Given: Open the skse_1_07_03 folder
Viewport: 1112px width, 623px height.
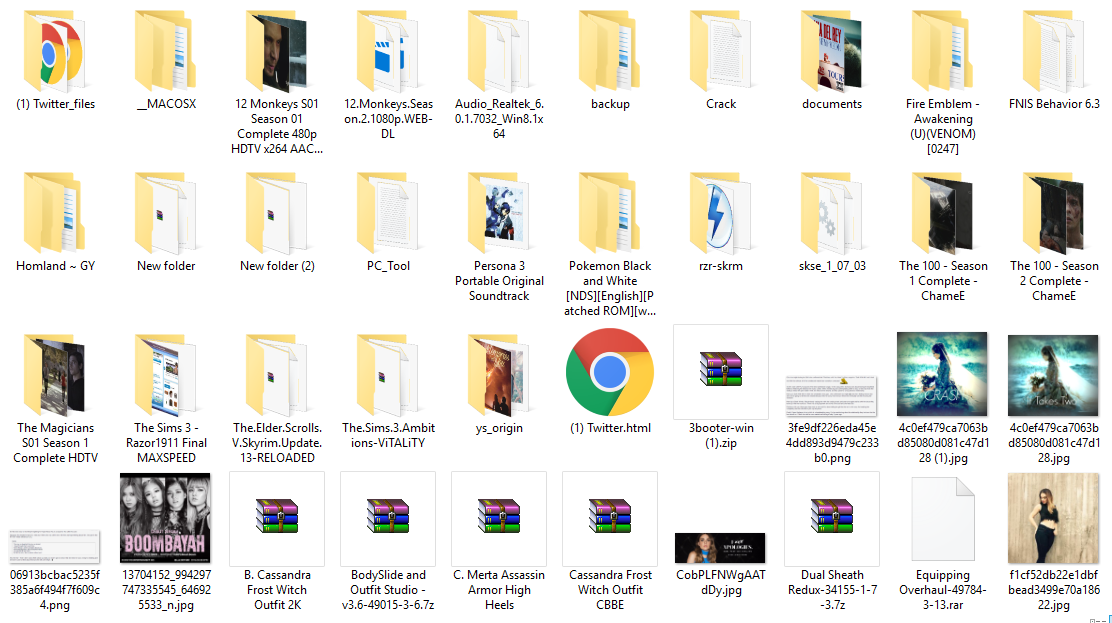Looking at the screenshot, I should [x=832, y=213].
